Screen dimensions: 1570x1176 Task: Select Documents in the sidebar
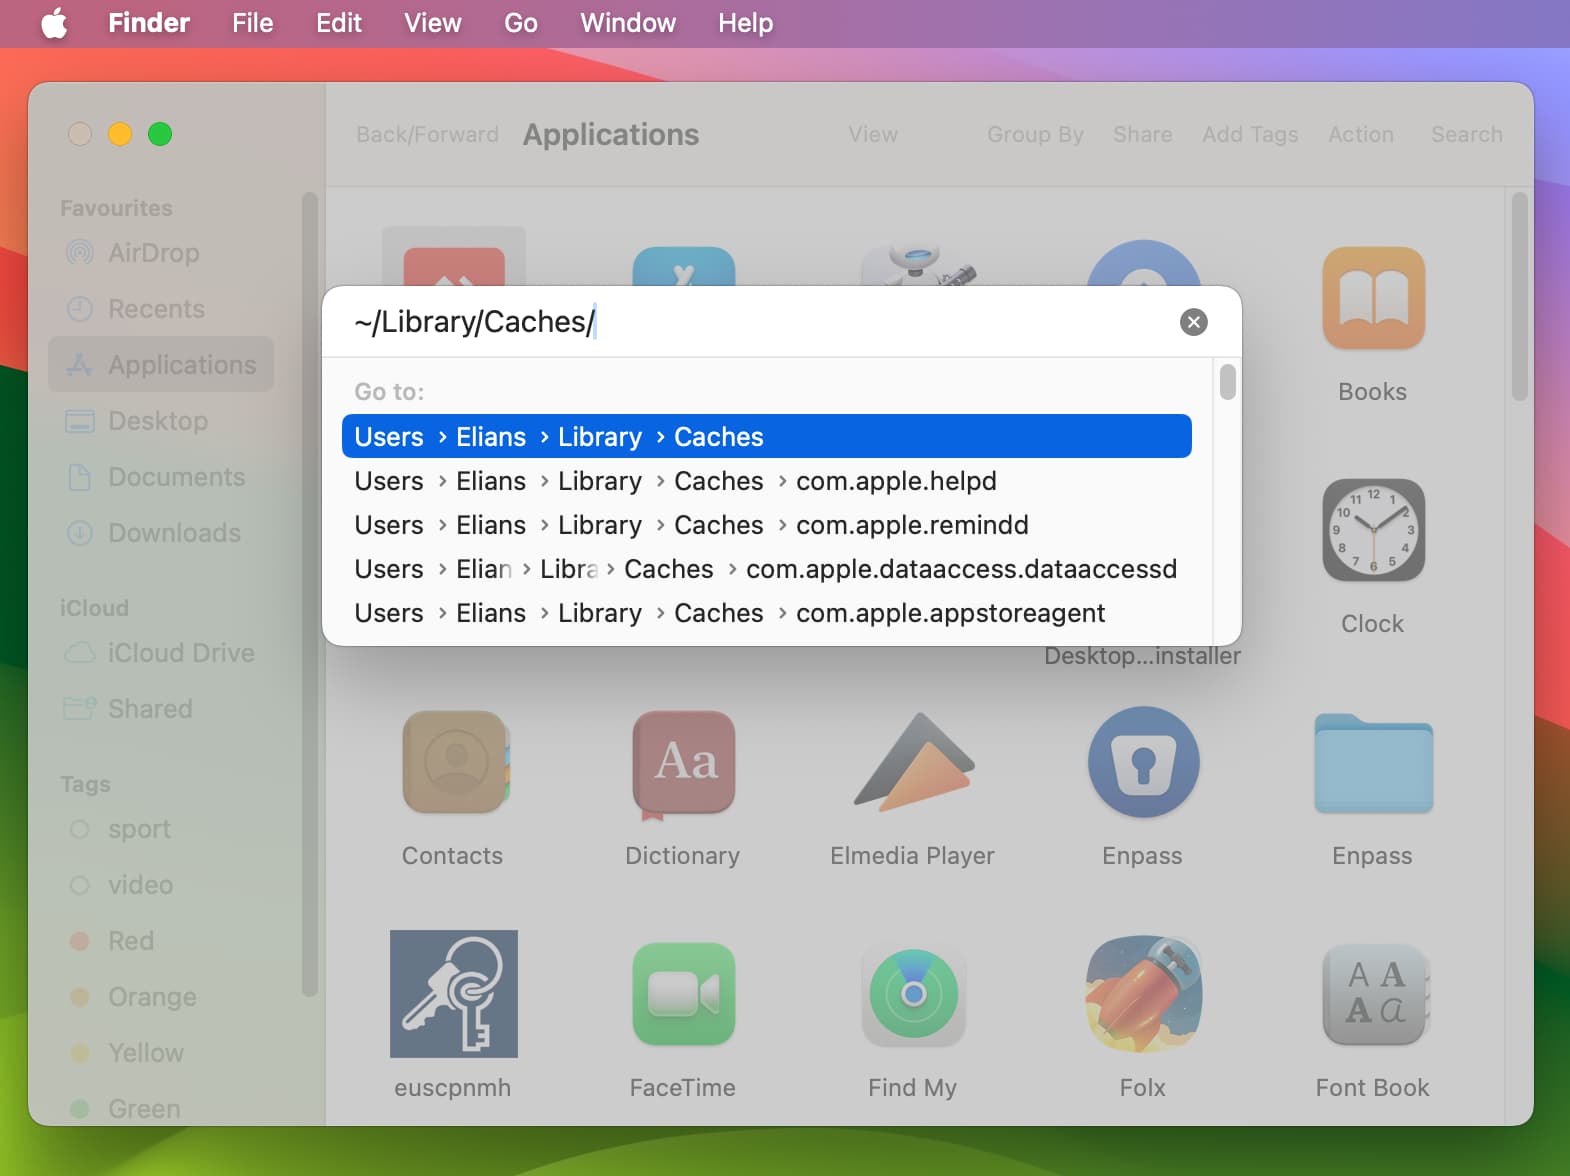tap(161, 477)
